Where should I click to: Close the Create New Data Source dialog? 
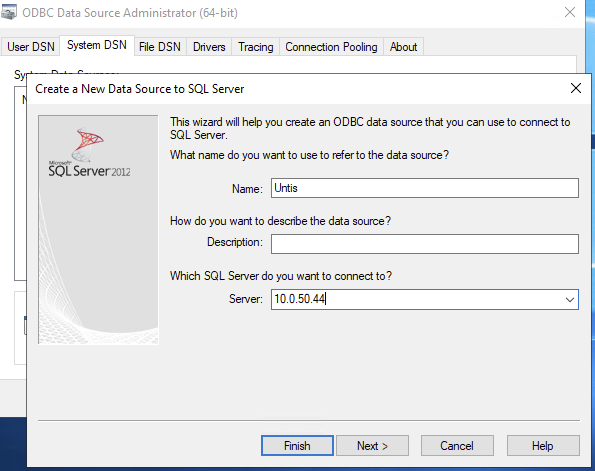point(576,88)
